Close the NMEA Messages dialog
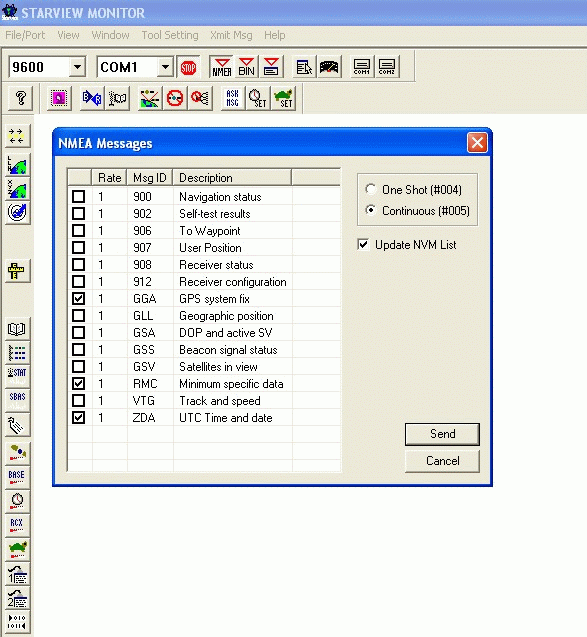Image resolution: width=587 pixels, height=637 pixels. point(477,143)
